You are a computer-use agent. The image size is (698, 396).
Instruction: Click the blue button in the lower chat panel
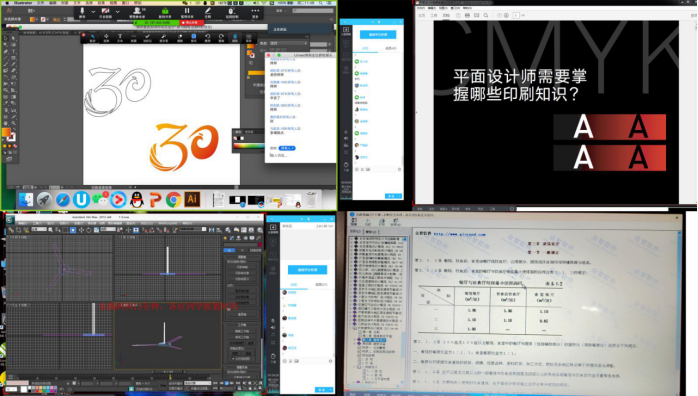pyautogui.click(x=307, y=270)
